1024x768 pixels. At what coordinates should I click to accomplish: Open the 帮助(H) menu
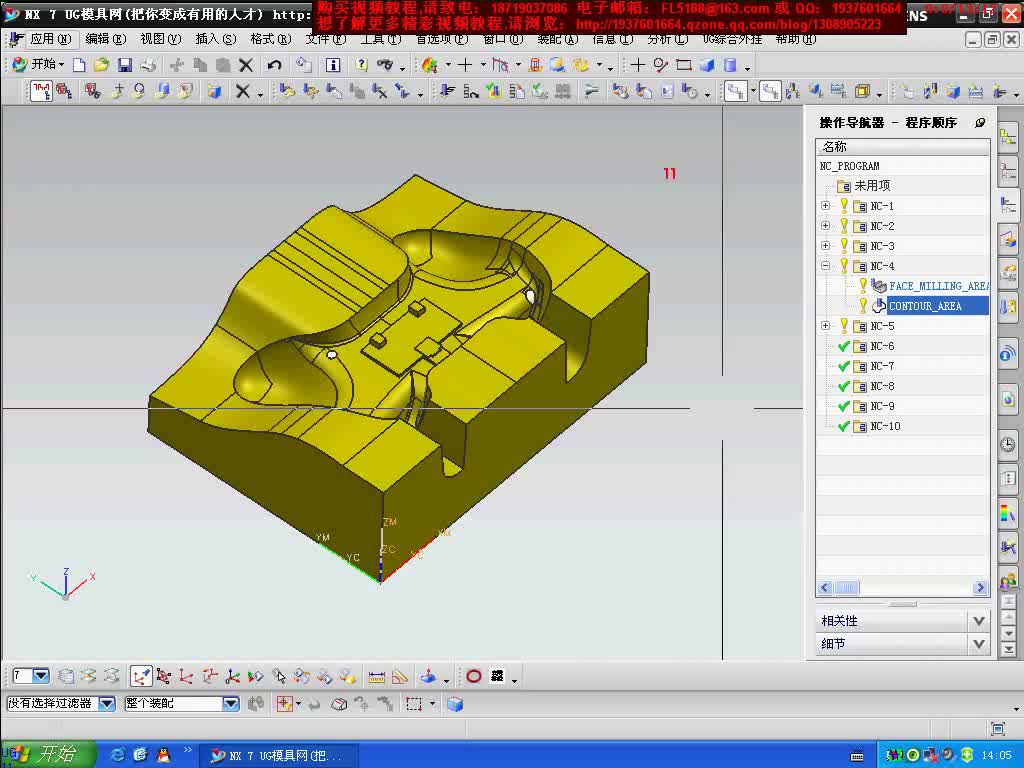point(795,39)
